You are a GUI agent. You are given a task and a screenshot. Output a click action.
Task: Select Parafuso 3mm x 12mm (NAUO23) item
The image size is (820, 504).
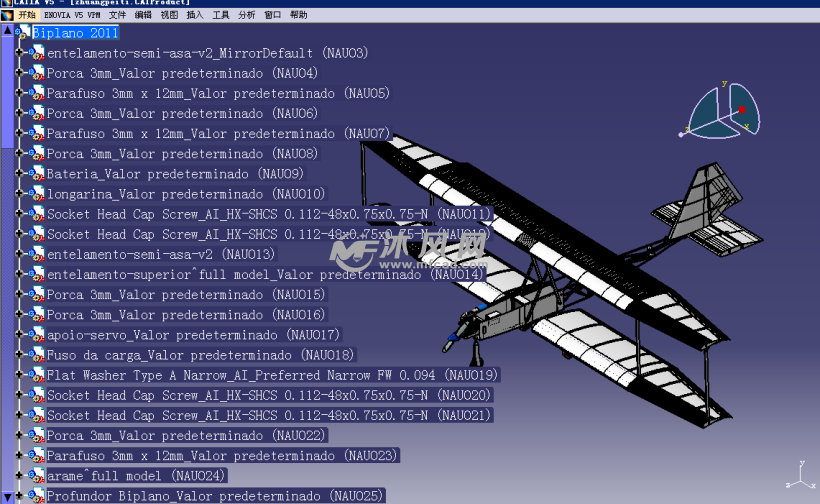(222, 456)
